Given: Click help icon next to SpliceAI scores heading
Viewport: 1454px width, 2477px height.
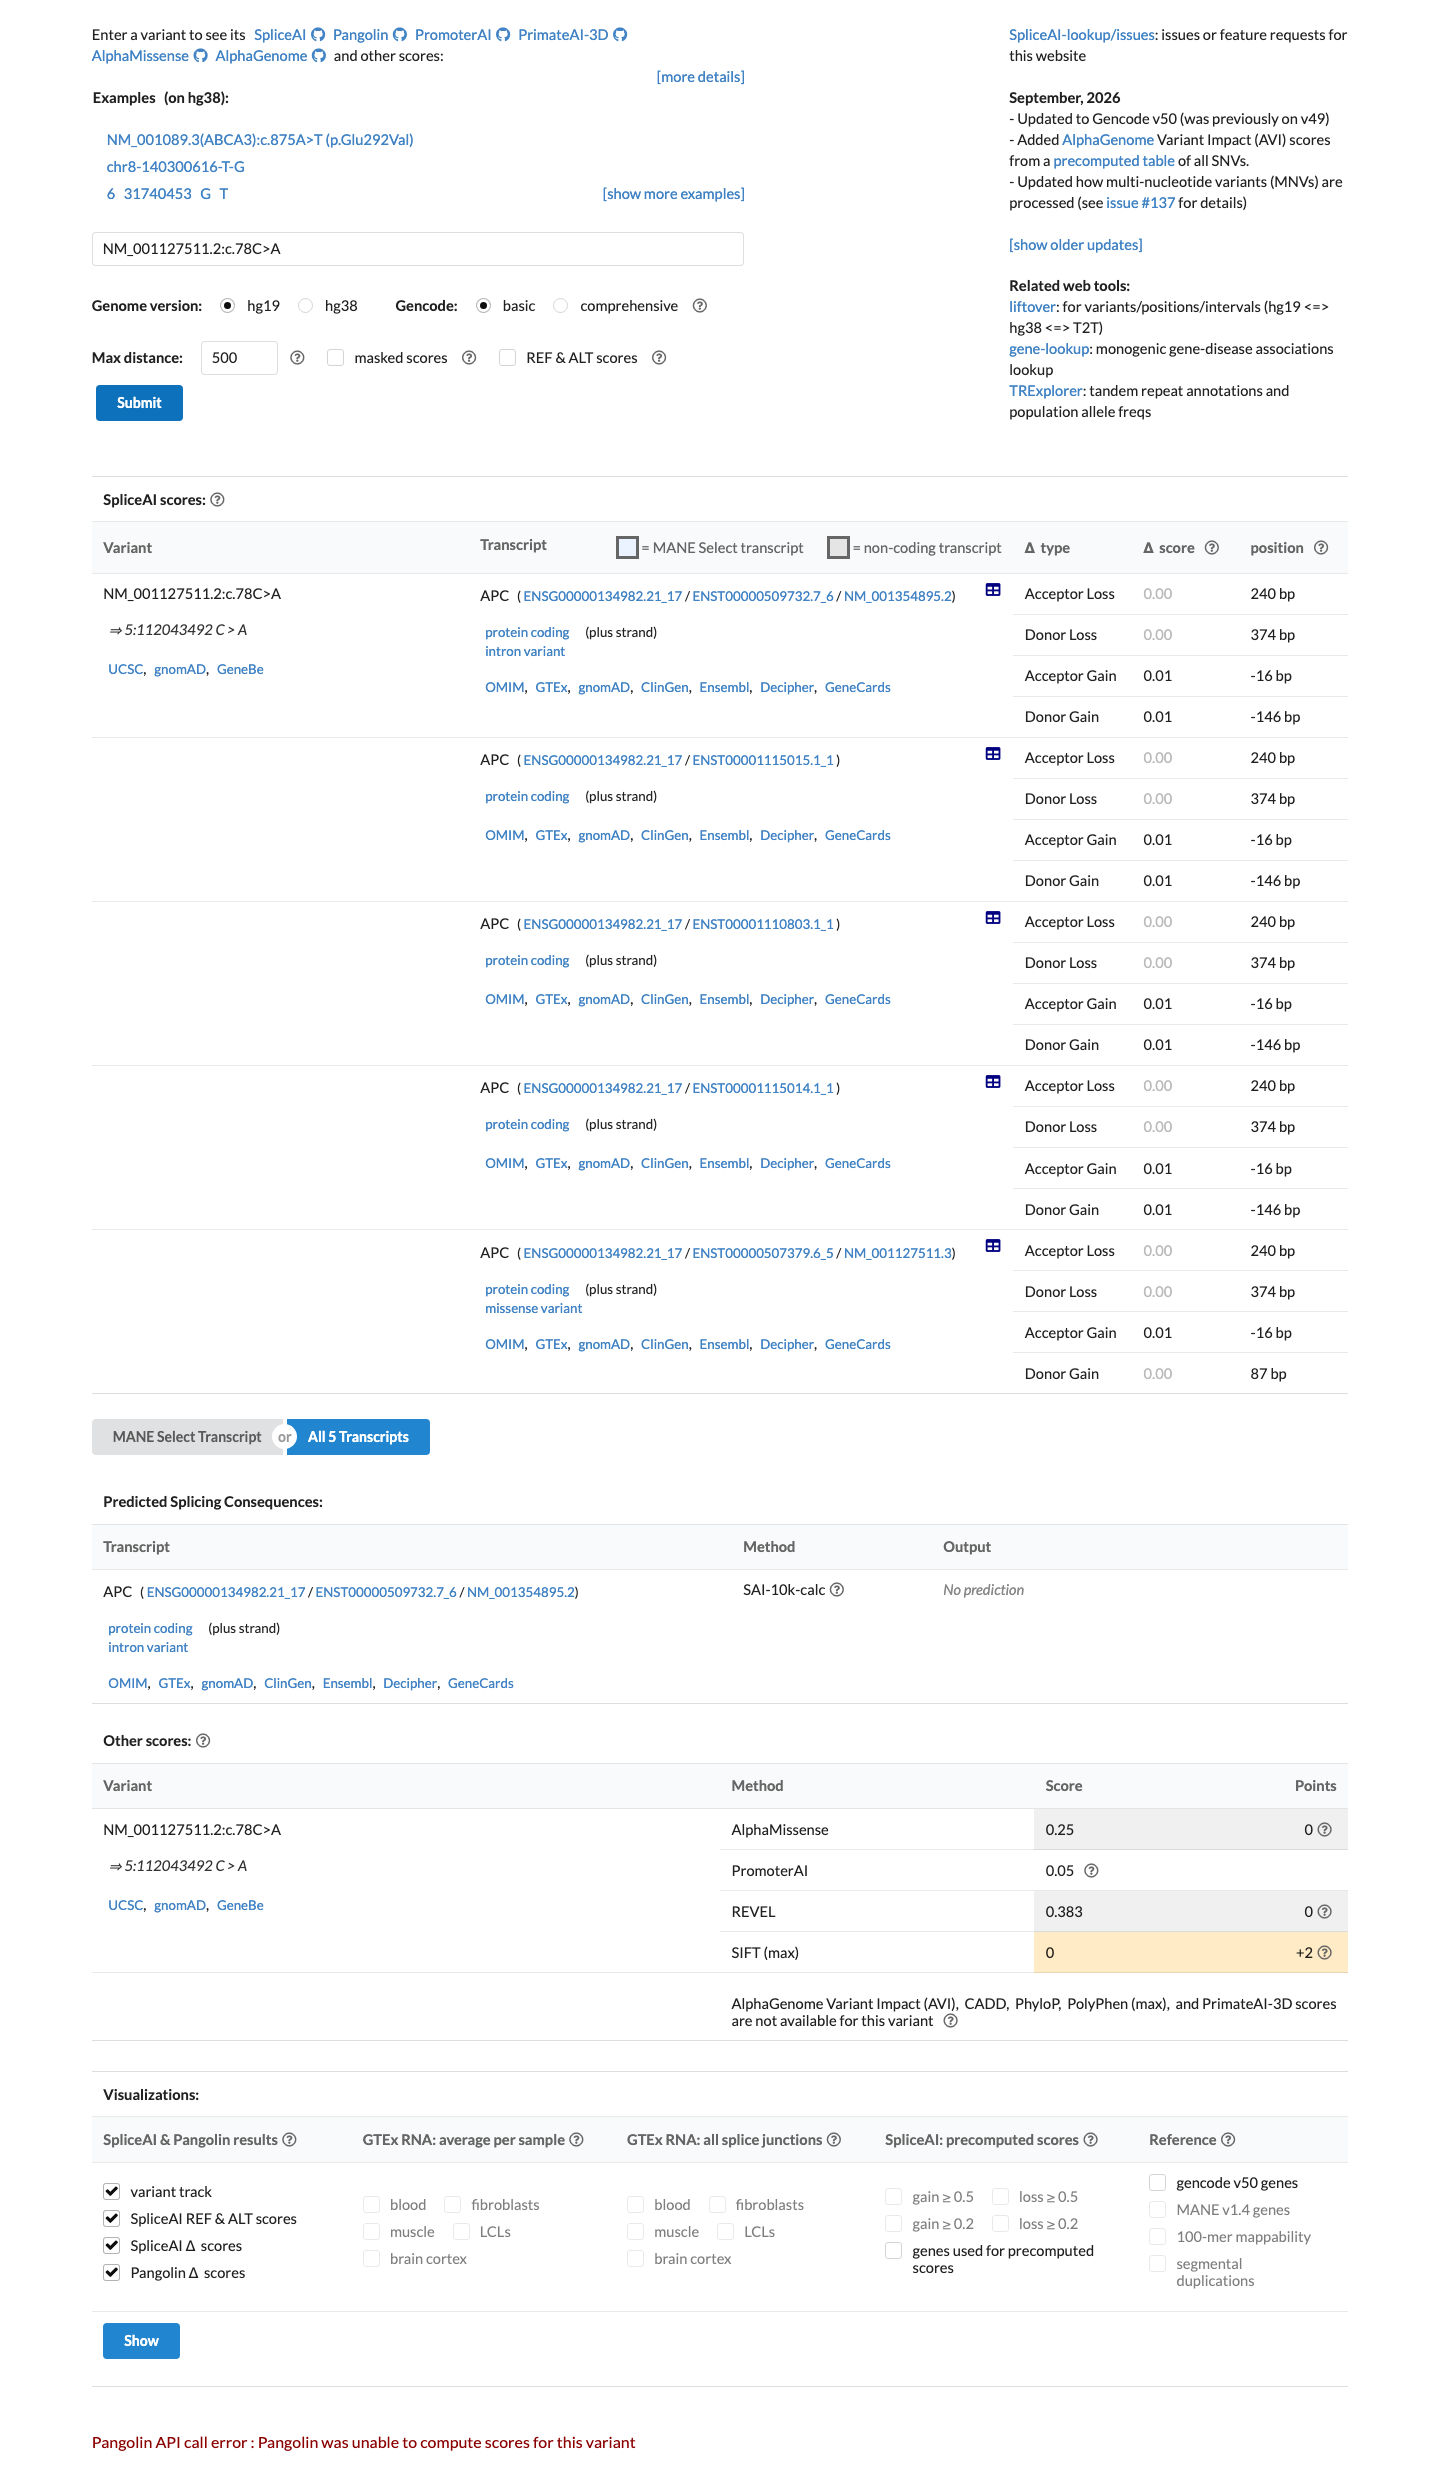Looking at the screenshot, I should [x=217, y=500].
